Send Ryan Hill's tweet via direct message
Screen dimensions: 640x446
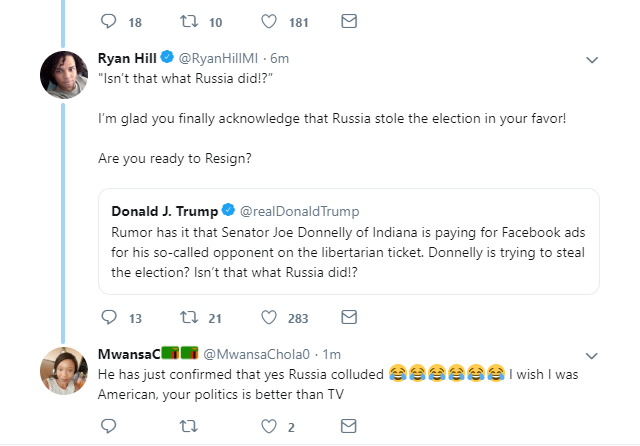click(x=349, y=317)
